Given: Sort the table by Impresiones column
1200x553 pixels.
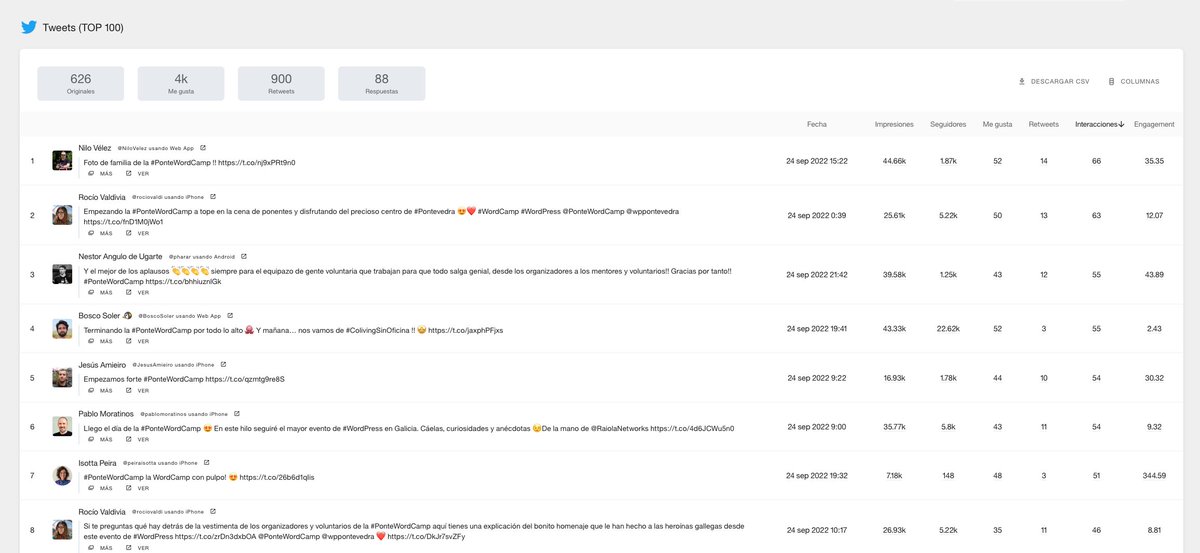Looking at the screenshot, I should pos(894,124).
